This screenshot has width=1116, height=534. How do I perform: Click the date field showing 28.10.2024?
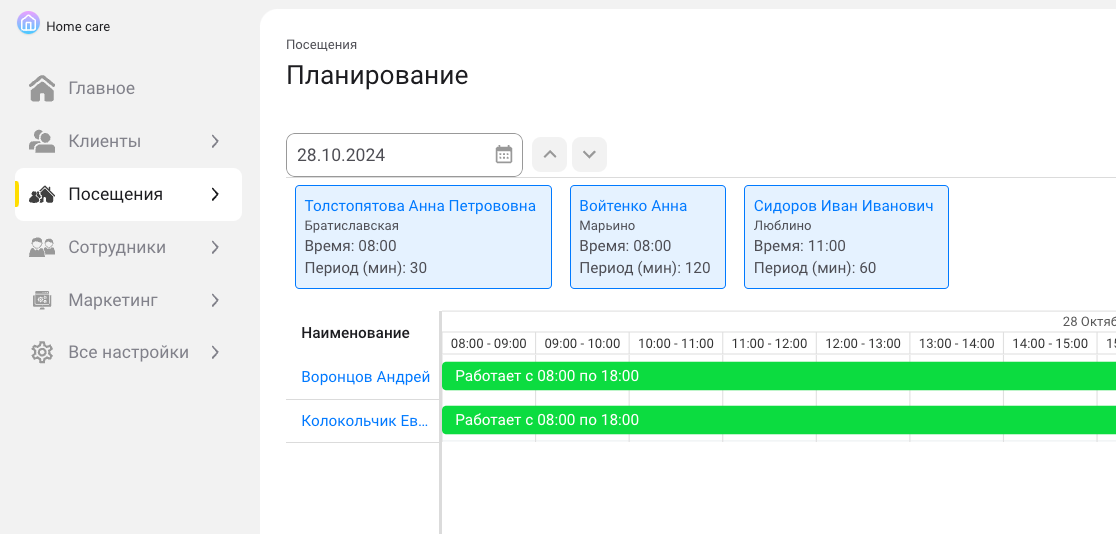click(x=390, y=155)
